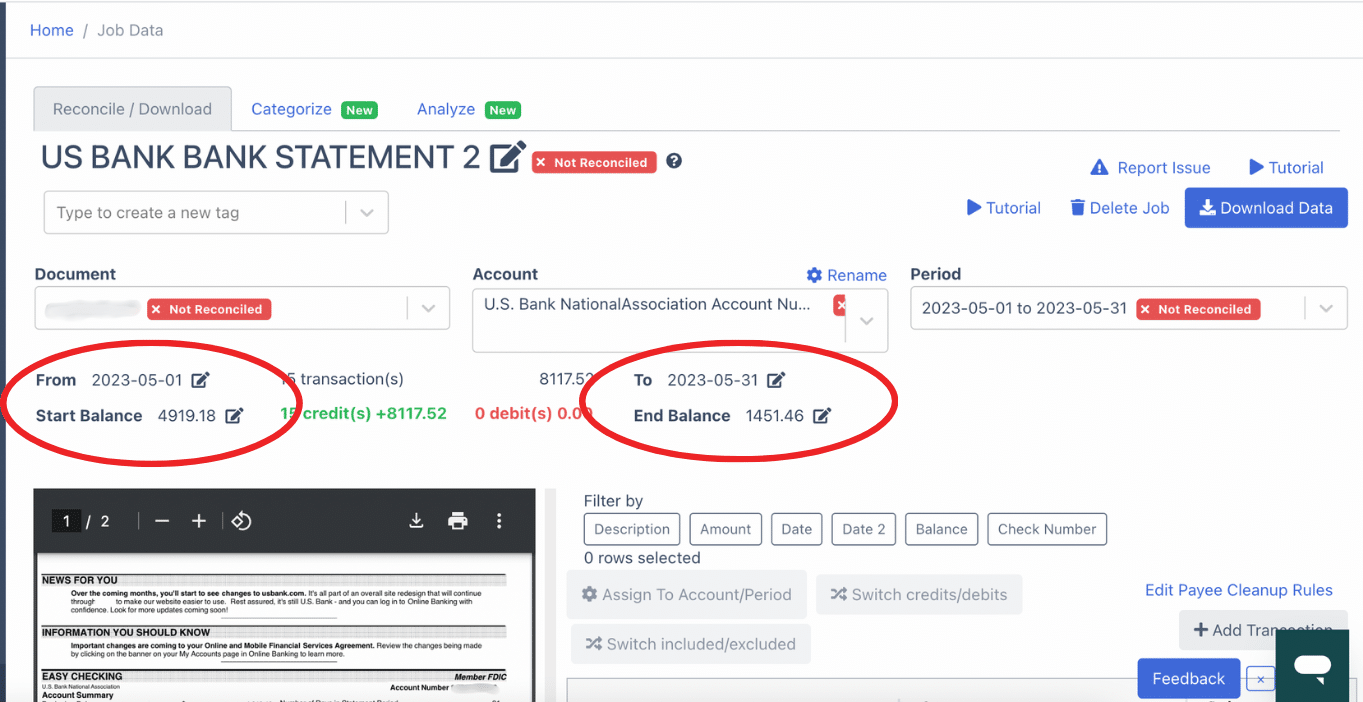
Task: Filter by Balance
Action: click(942, 529)
